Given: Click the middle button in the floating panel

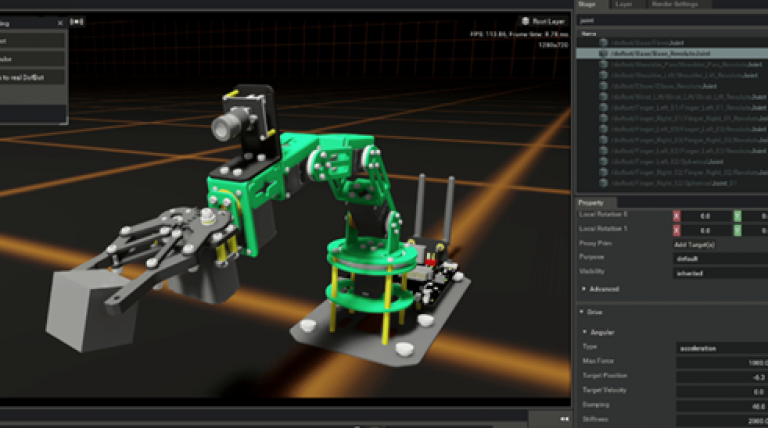Looking at the screenshot, I should [32, 59].
